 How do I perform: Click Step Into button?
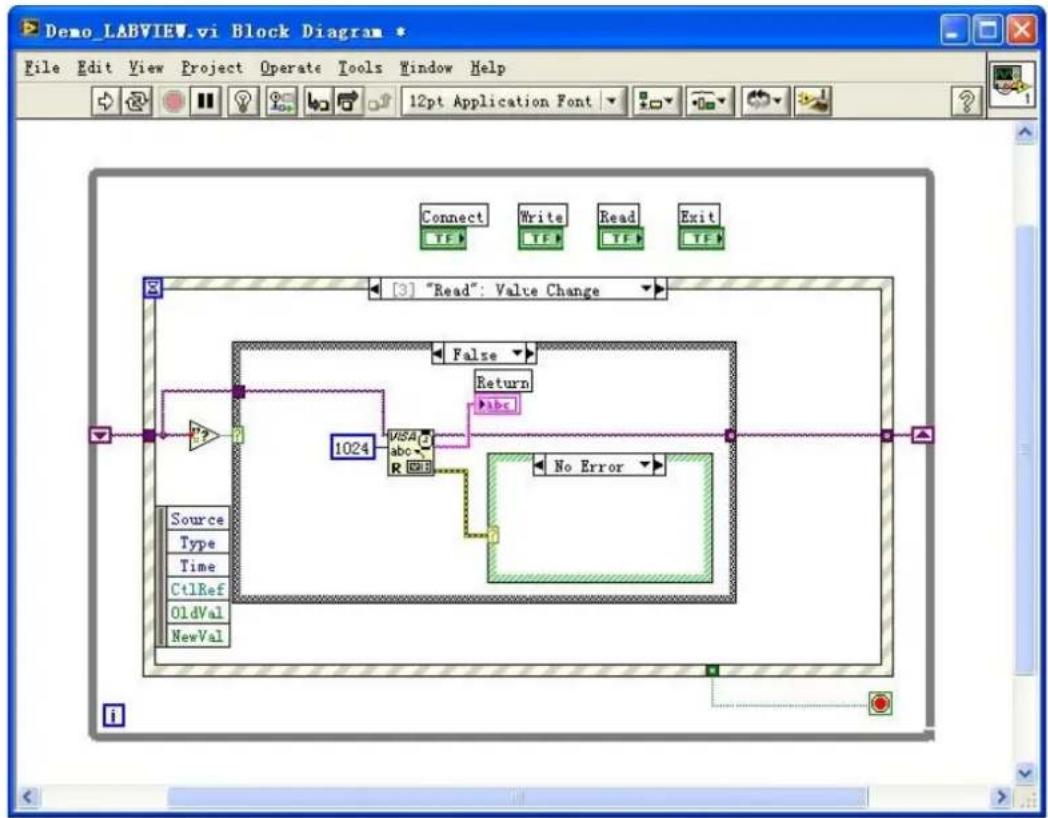317,102
